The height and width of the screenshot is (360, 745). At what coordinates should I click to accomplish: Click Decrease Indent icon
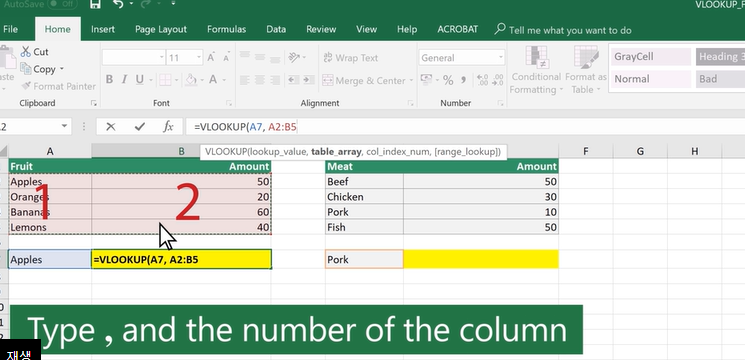click(x=293, y=80)
